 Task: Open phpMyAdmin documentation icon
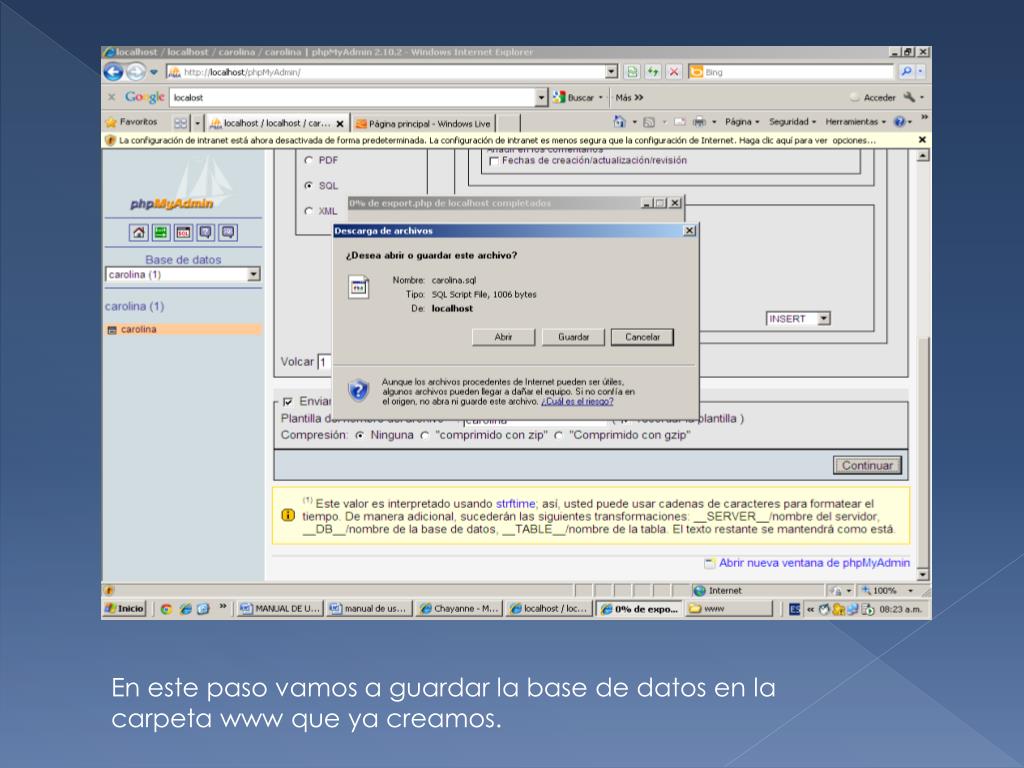pos(205,232)
